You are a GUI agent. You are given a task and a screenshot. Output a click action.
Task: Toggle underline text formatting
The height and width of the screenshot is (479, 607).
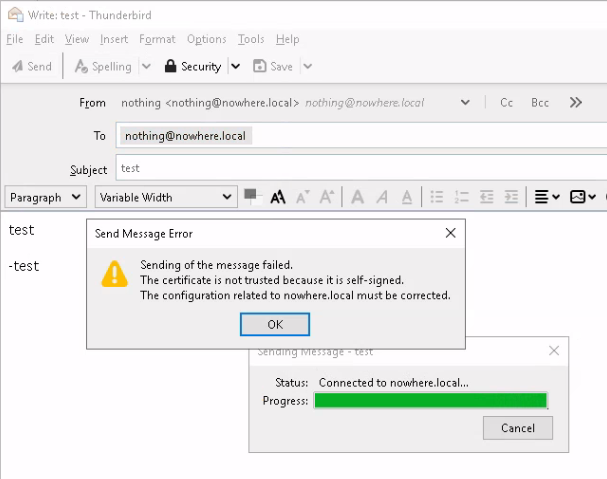(407, 197)
